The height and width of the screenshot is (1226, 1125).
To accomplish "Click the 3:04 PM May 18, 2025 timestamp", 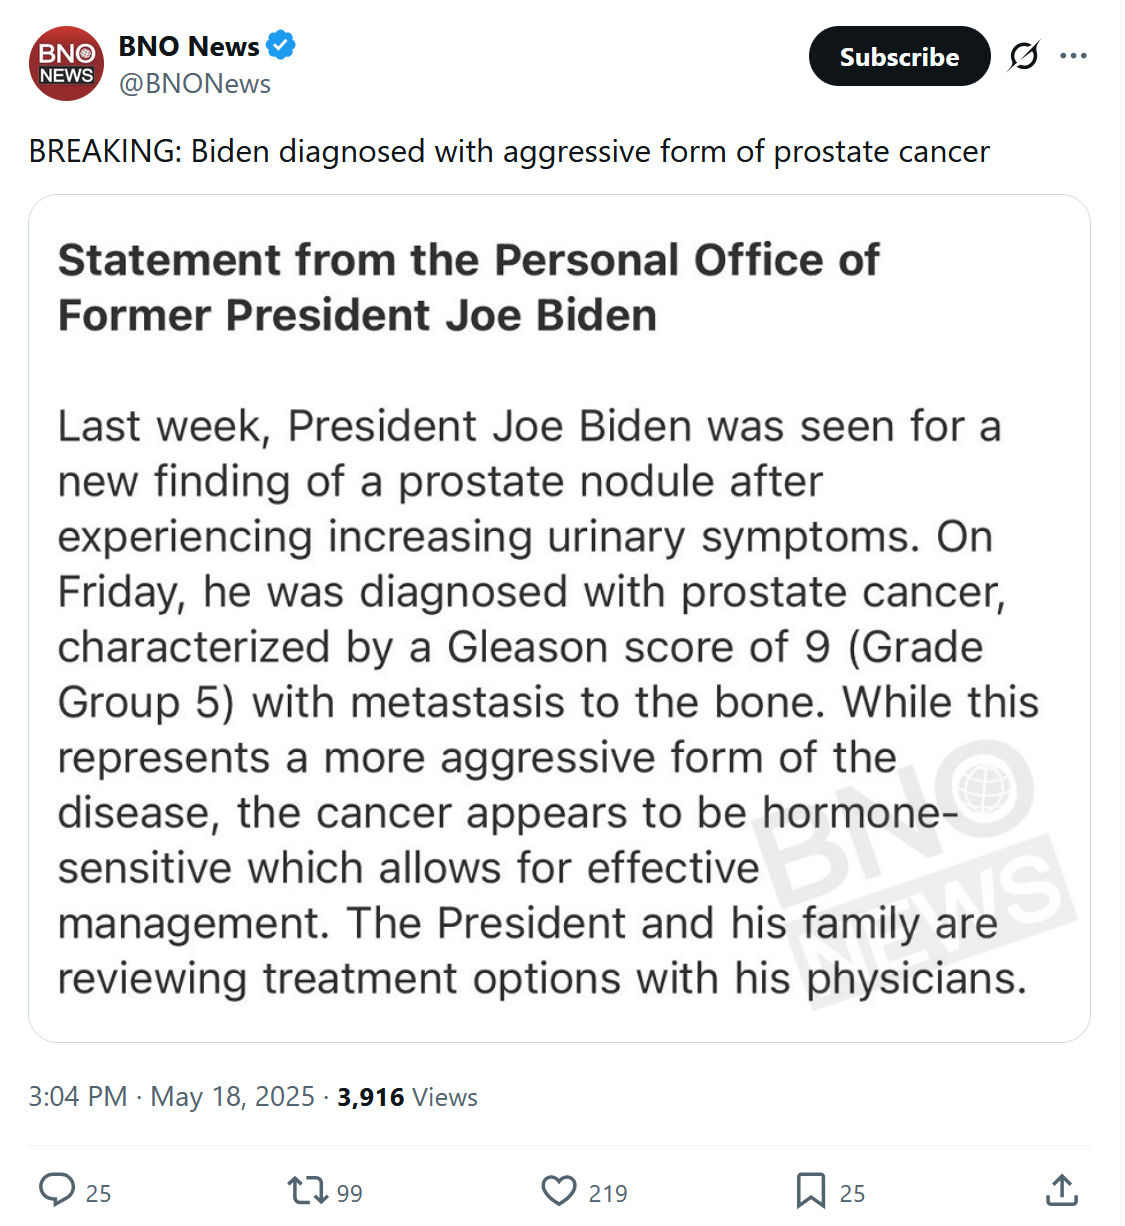I will (171, 1097).
